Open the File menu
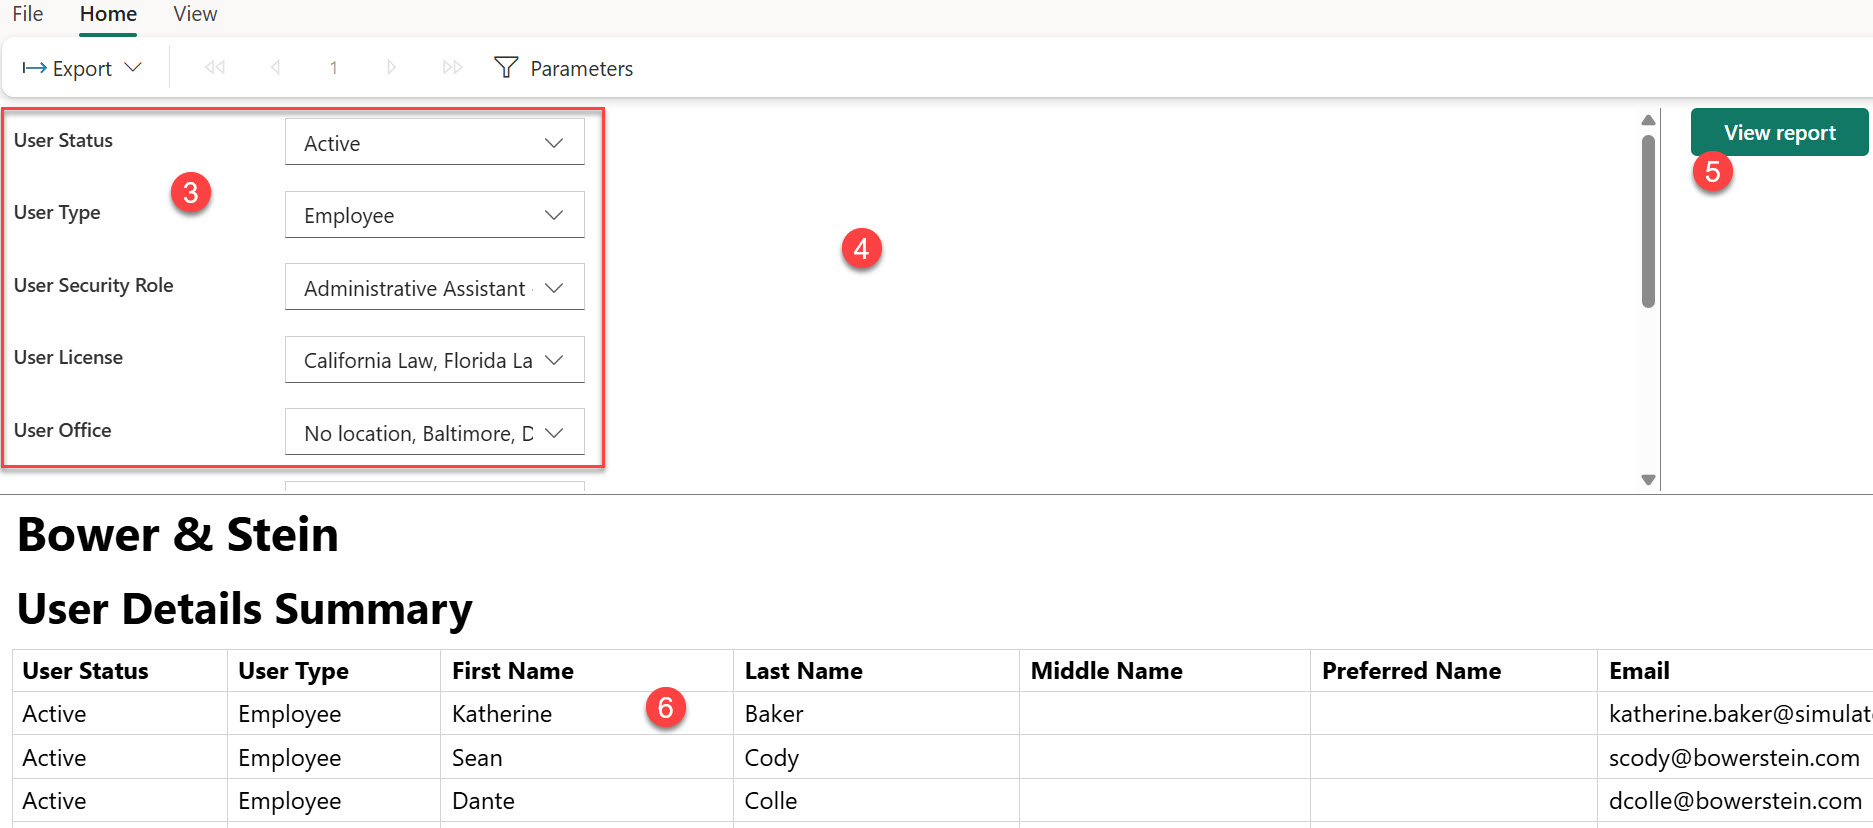Screen dimensions: 1873x828 [x=28, y=14]
